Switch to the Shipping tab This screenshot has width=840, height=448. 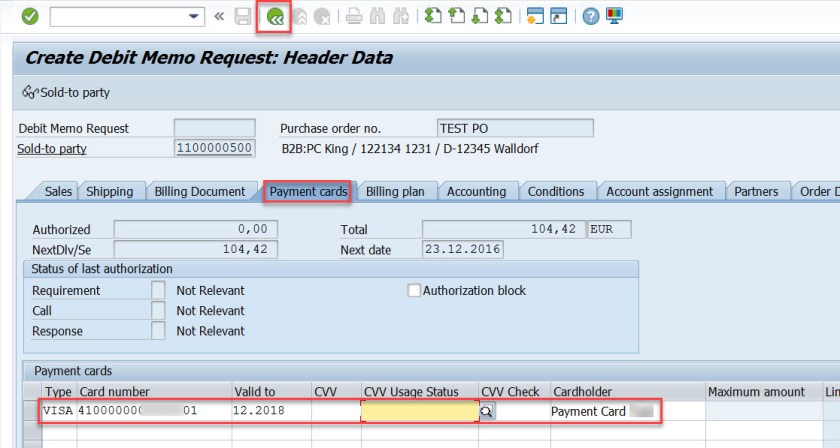point(110,191)
